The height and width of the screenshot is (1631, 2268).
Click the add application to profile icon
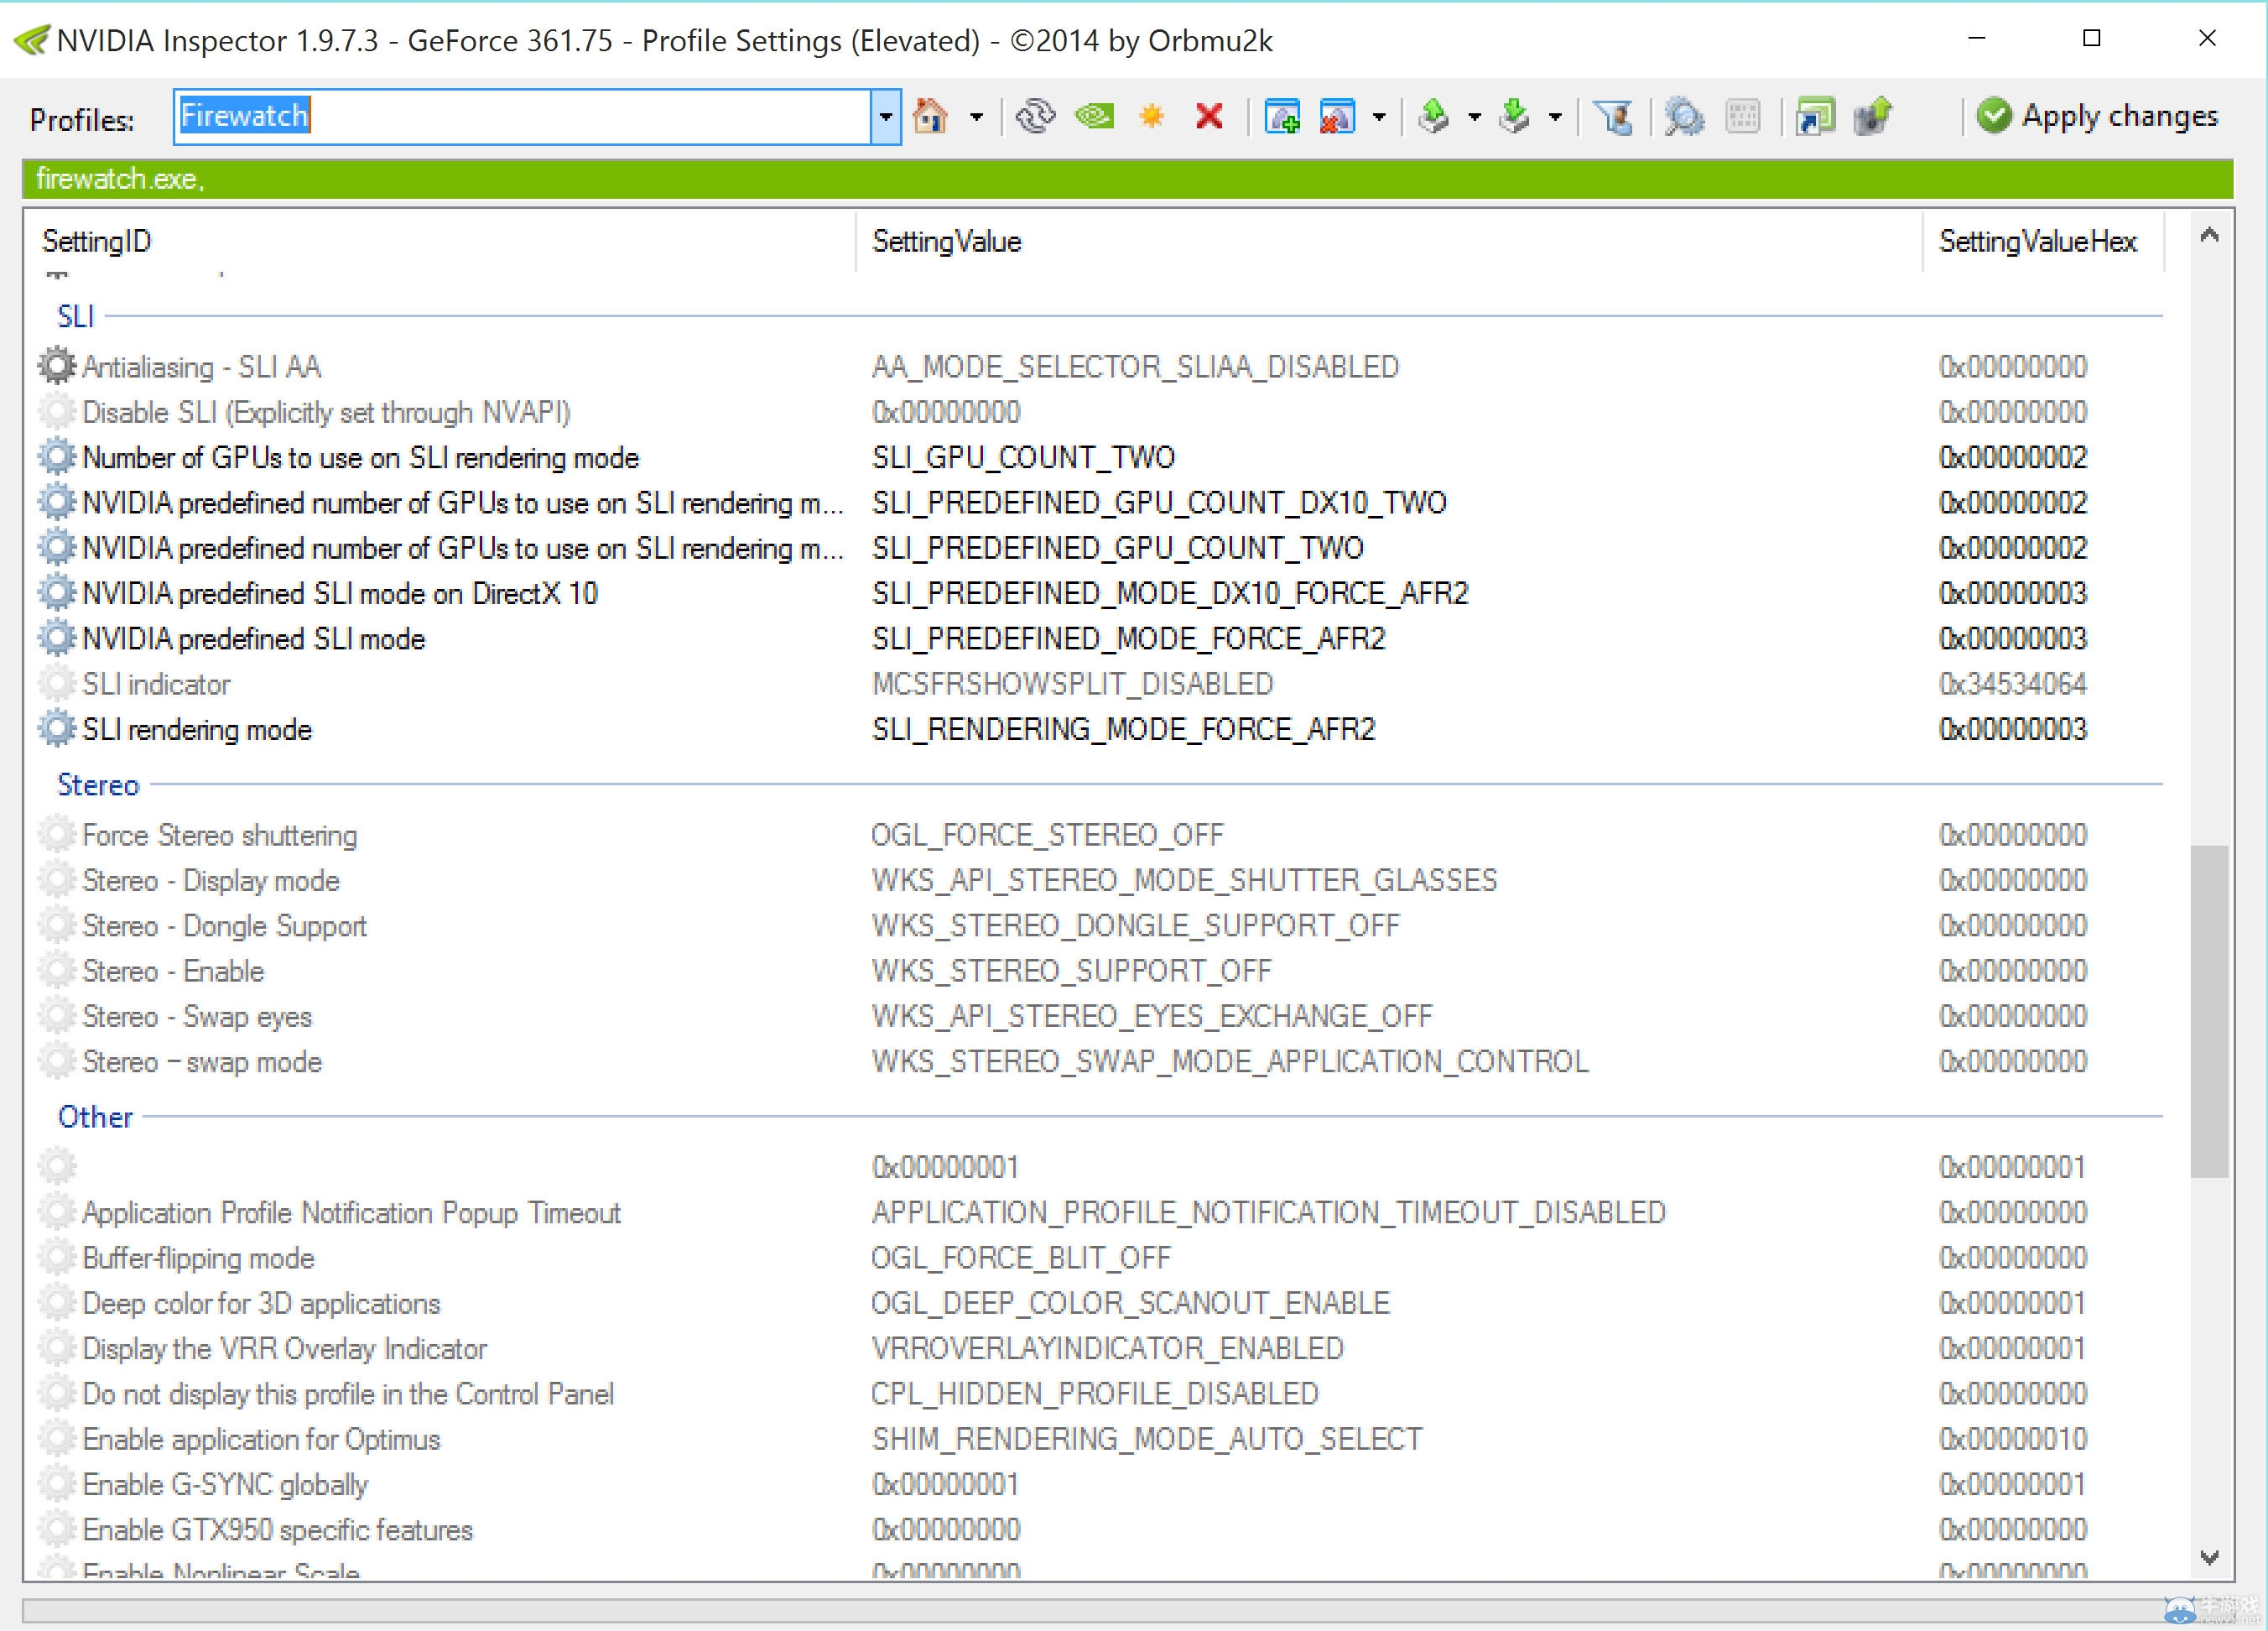click(x=1282, y=116)
